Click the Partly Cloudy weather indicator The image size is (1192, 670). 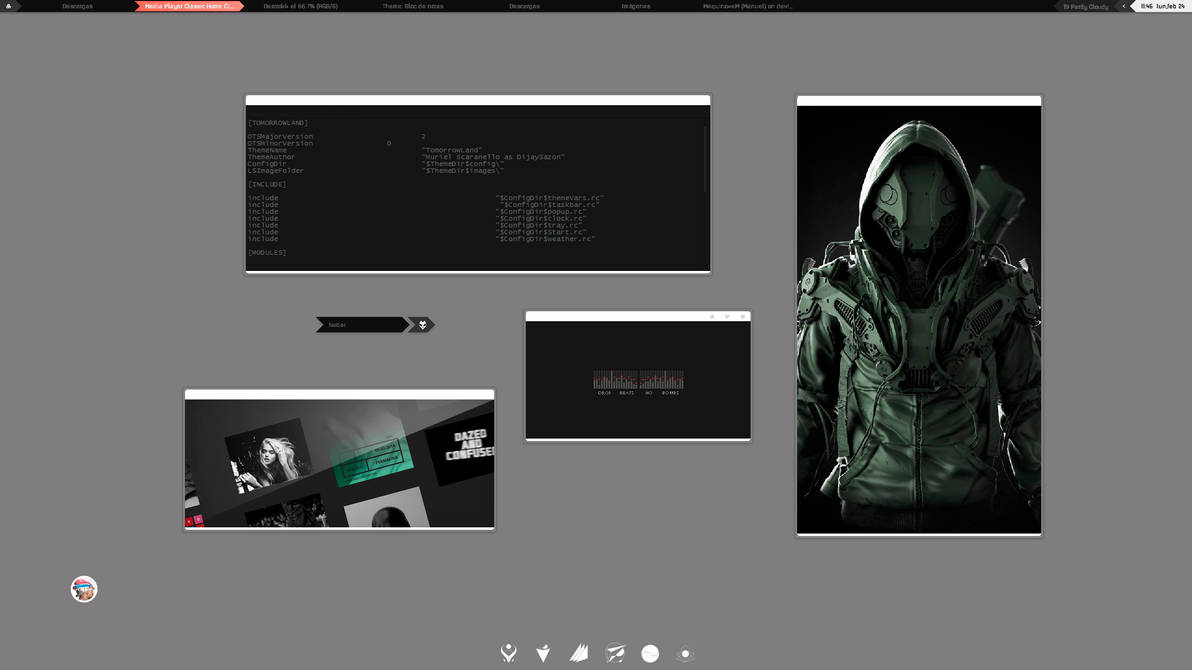1086,6
